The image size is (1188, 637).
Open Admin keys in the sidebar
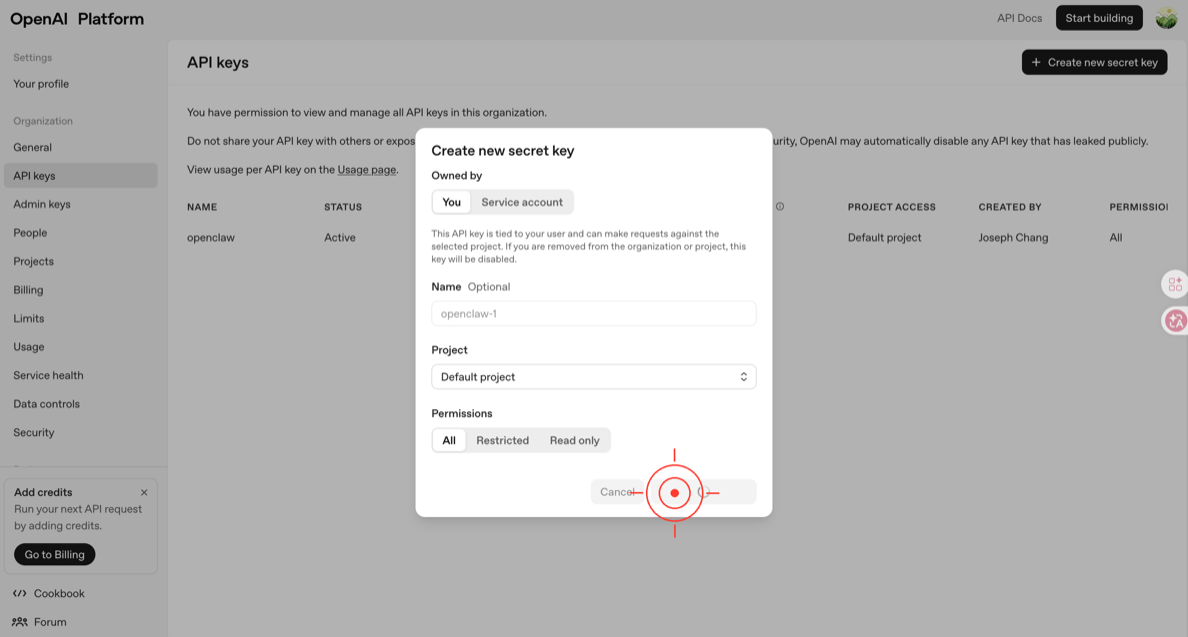point(42,204)
